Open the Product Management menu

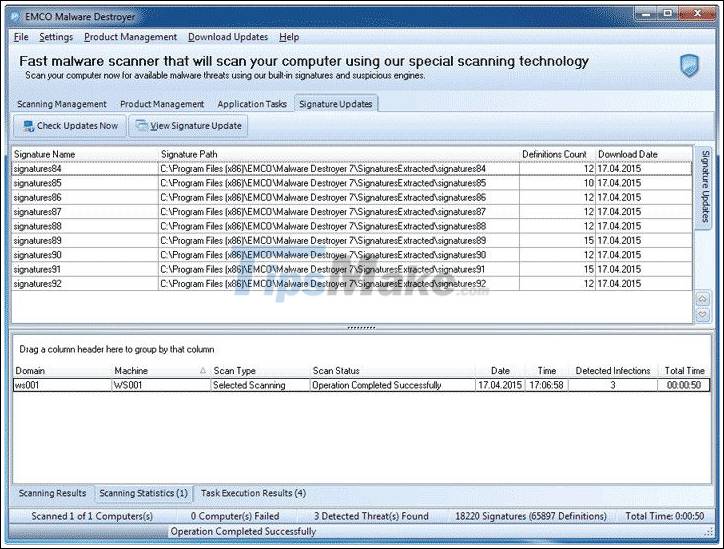tap(131, 37)
